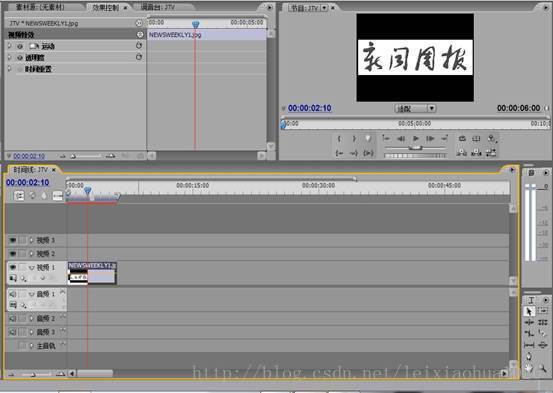The height and width of the screenshot is (393, 553).
Task: Switch to the 调音台: JTV tab
Action: pyautogui.click(x=158, y=7)
